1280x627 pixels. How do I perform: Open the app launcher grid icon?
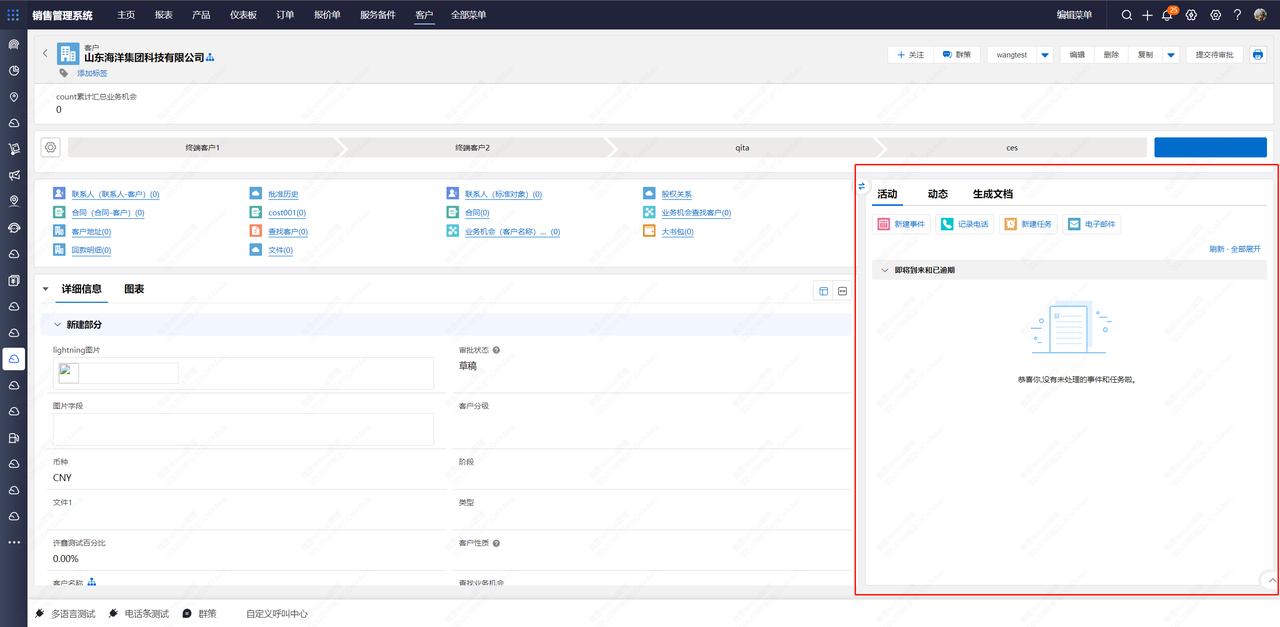[13, 15]
